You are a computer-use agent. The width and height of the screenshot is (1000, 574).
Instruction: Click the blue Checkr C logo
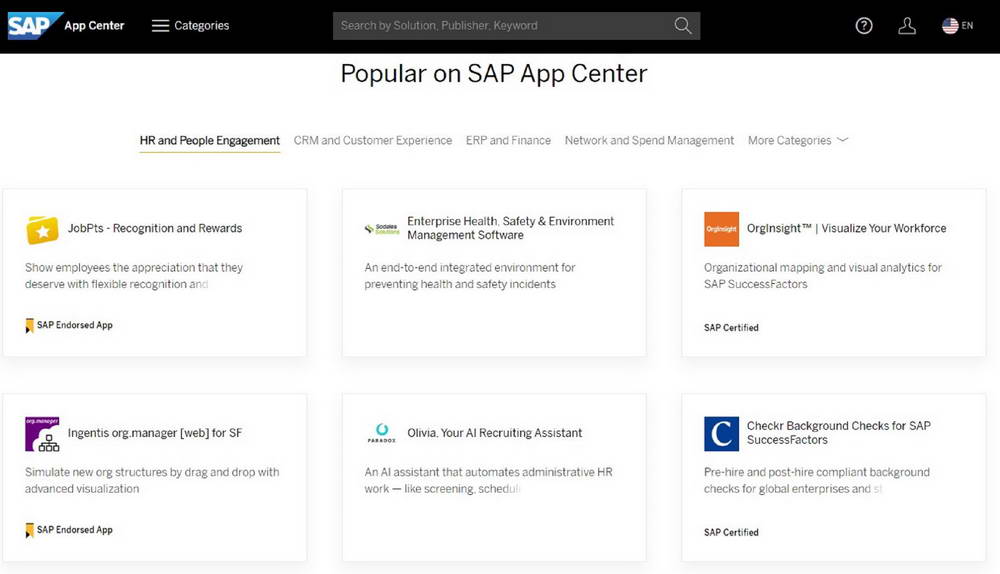pos(721,434)
